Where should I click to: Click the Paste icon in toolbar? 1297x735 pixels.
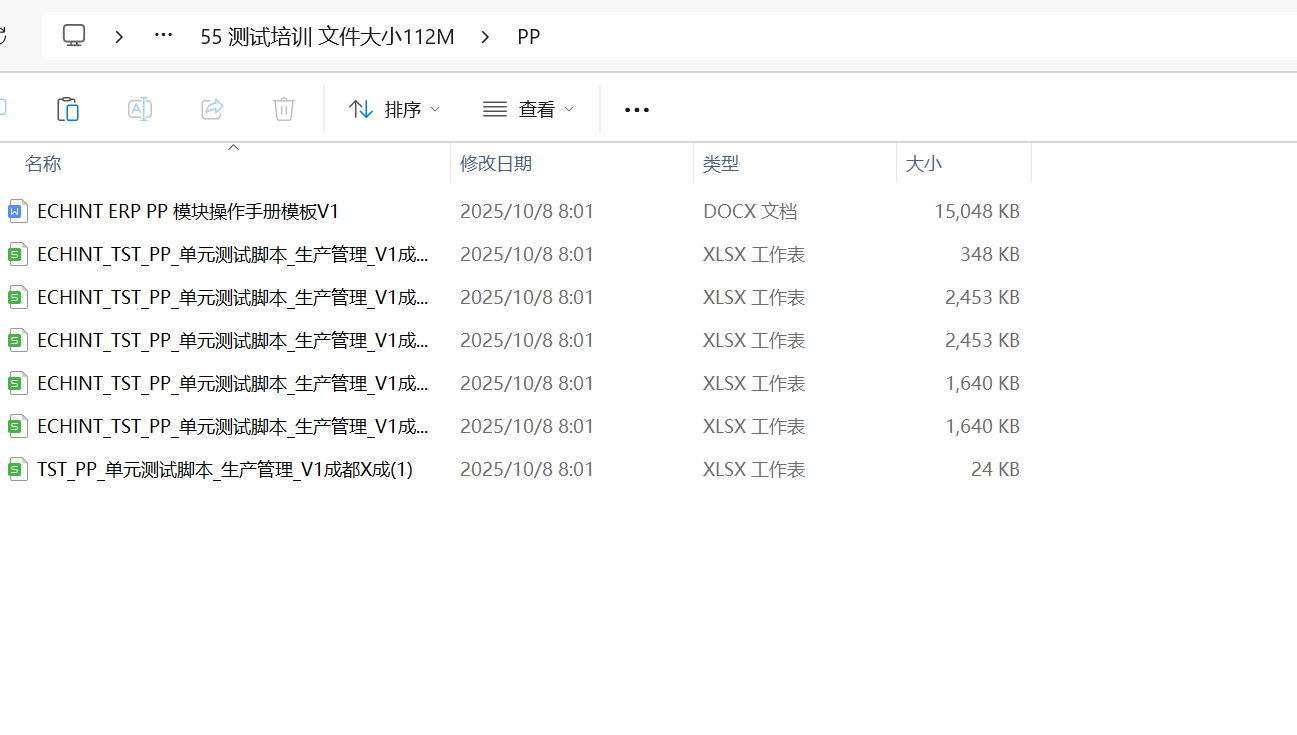click(x=67, y=109)
